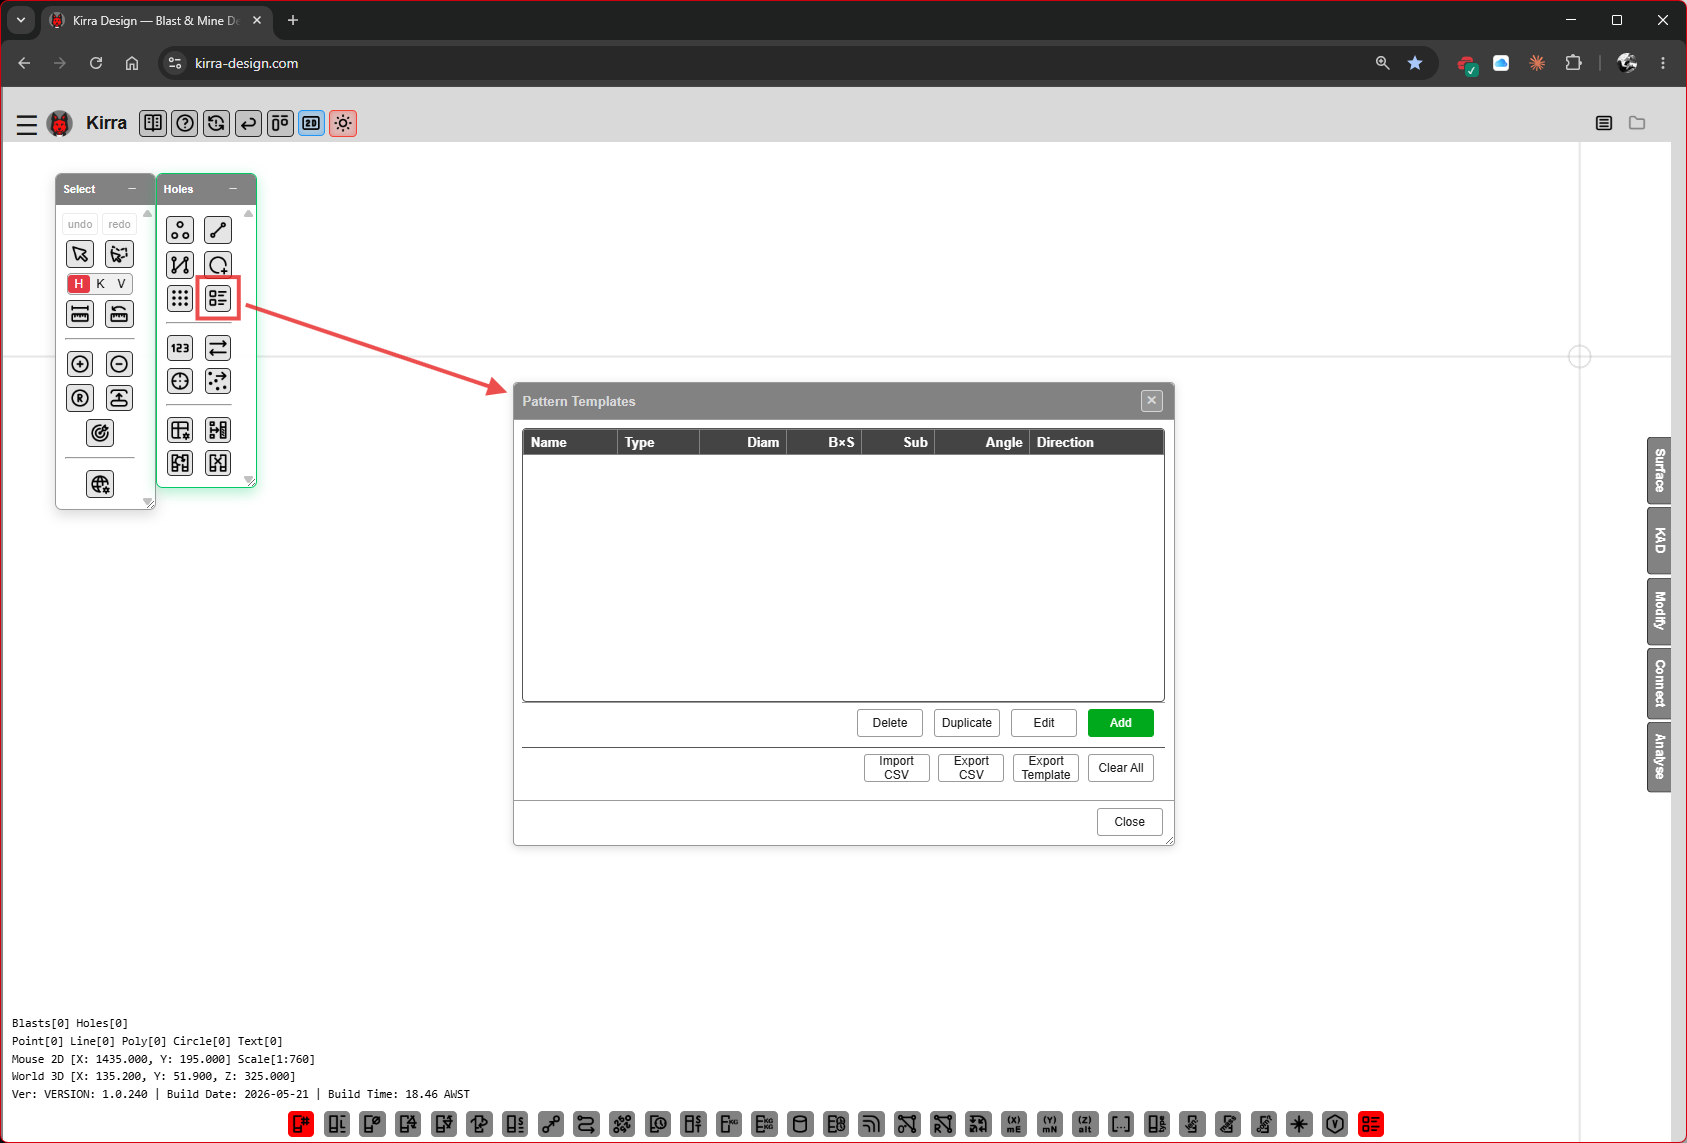This screenshot has height=1143, width=1687.
Task: Select the pointer arrow selection tool
Action: pyautogui.click(x=80, y=254)
